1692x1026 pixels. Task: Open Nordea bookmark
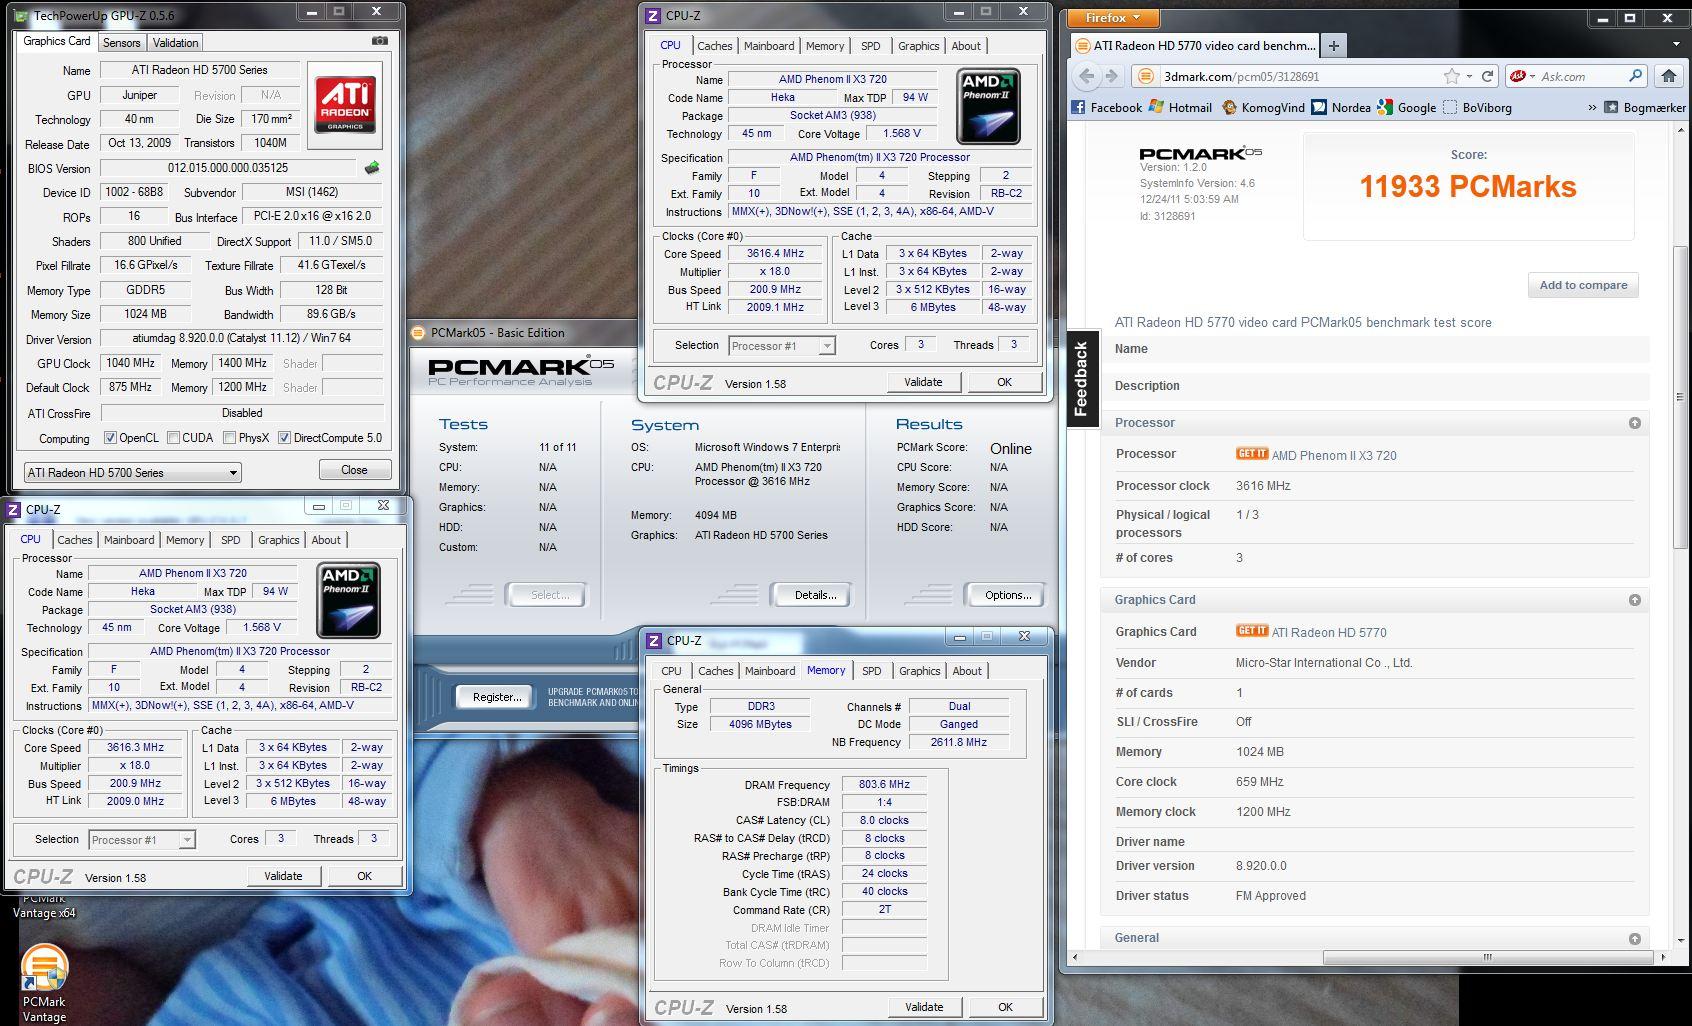(1341, 107)
